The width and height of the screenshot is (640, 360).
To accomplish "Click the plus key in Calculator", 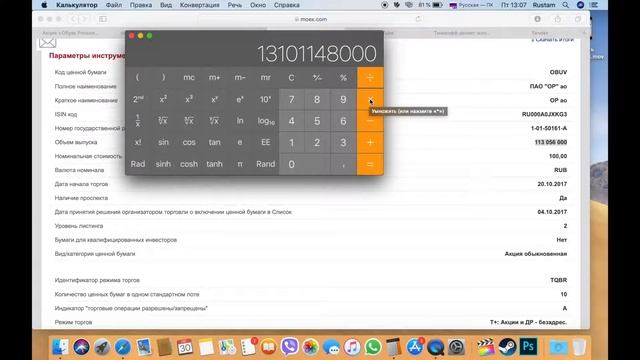I will click(370, 142).
